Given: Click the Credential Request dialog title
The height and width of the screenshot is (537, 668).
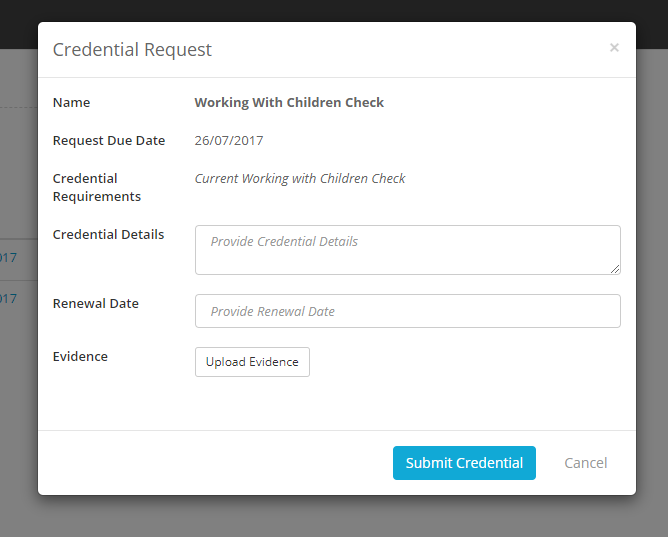Looking at the screenshot, I should (132, 50).
